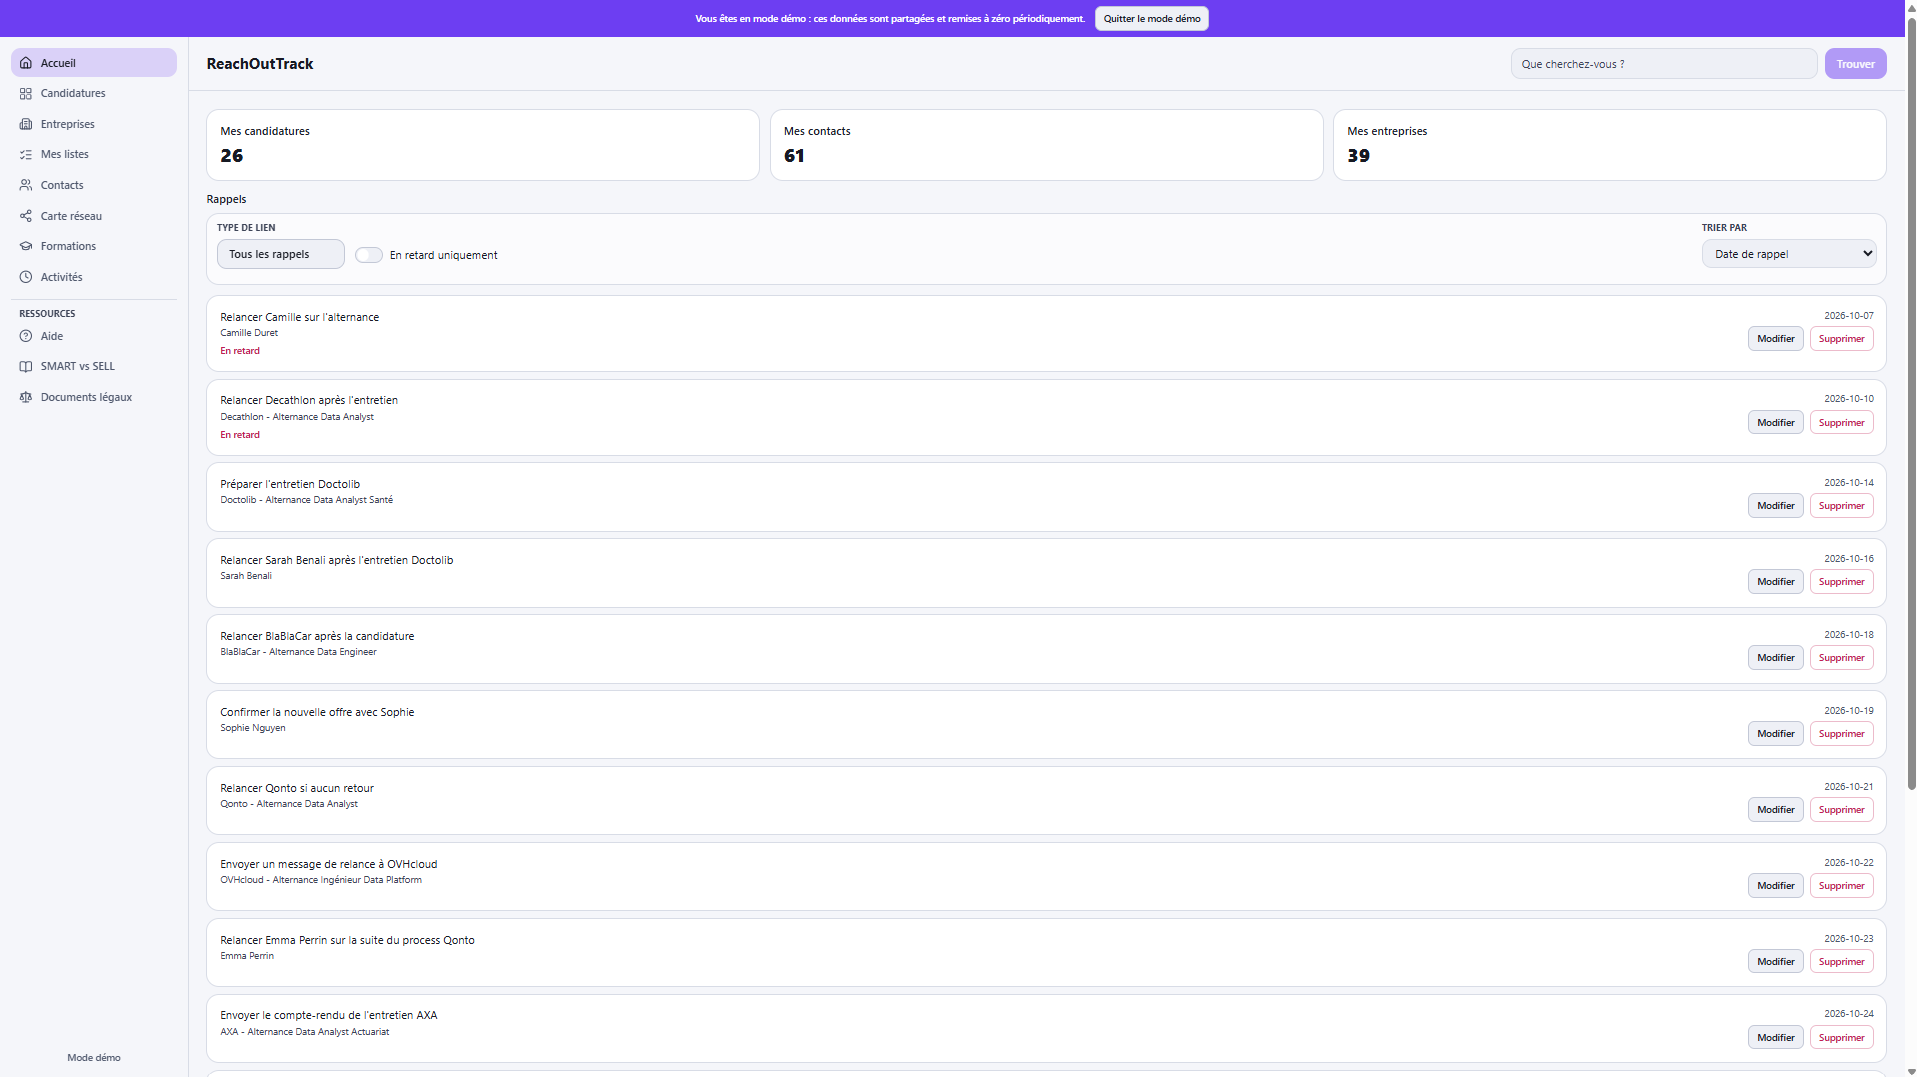Open Carte réseau share-nodes icon
This screenshot has height=1077, width=1917.
[26, 216]
